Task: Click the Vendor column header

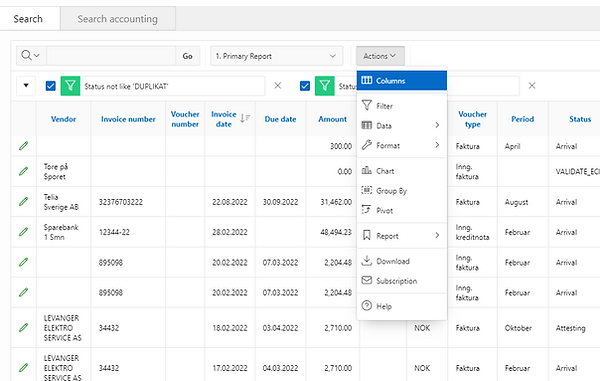Action: tap(63, 119)
